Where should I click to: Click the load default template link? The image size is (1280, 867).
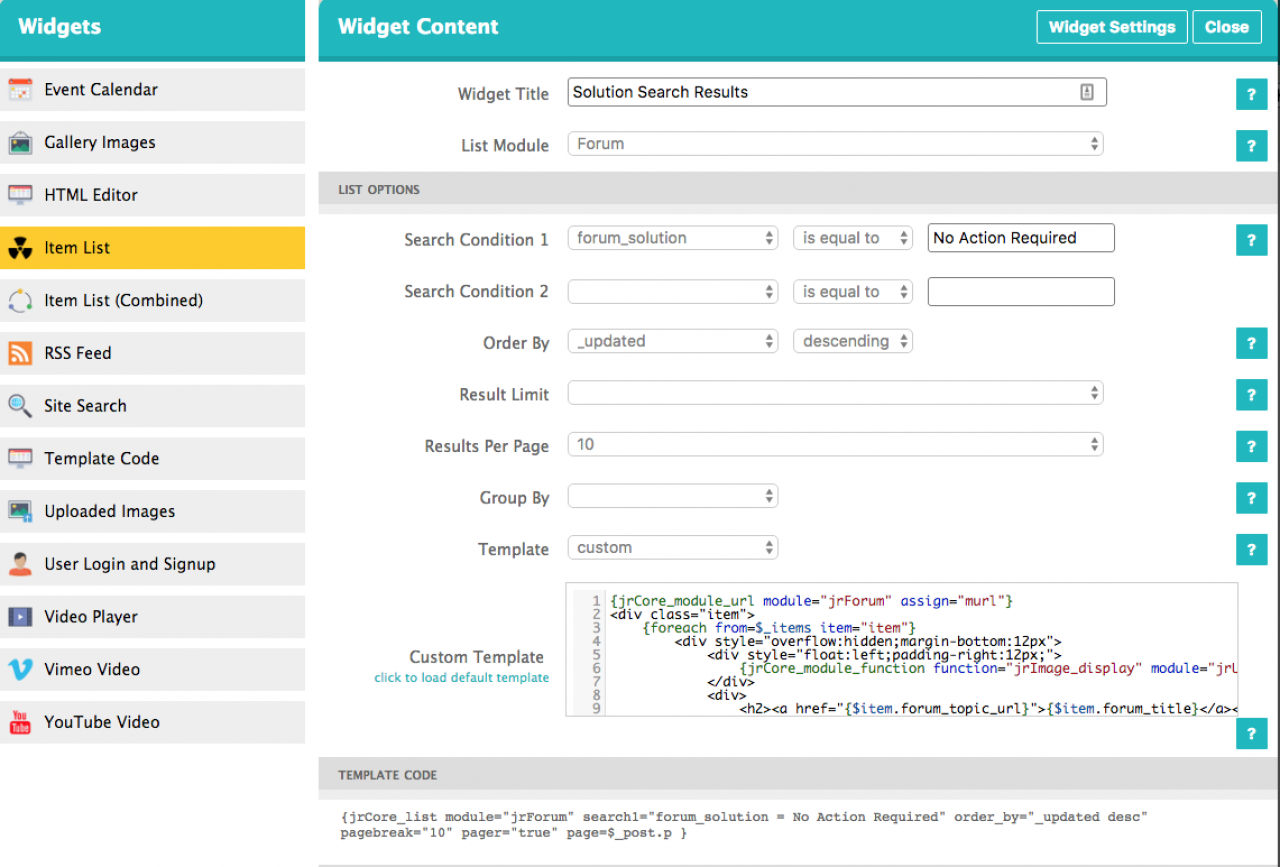click(x=461, y=678)
